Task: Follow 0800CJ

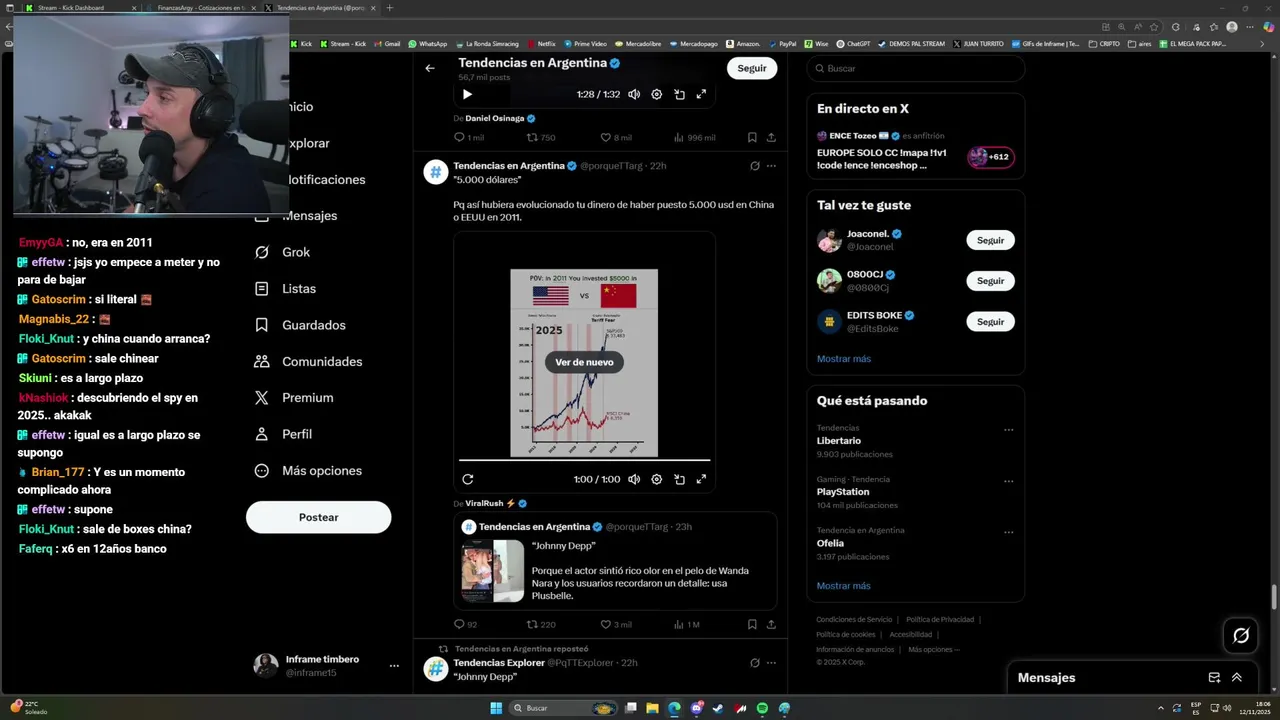Action: pyautogui.click(x=990, y=281)
